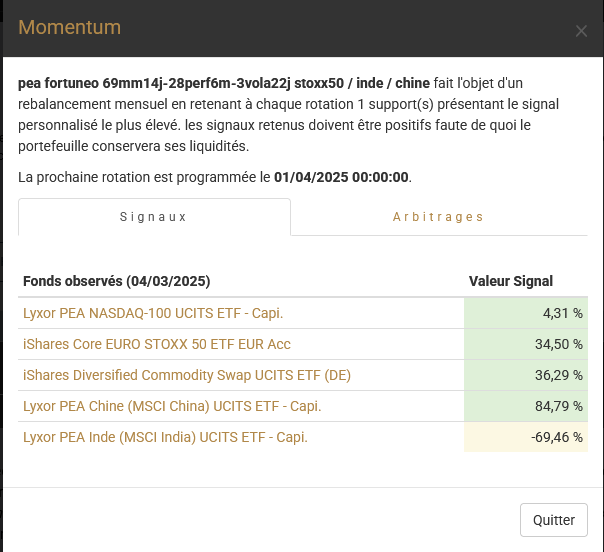
Task: Open the Arbitrages tab
Action: pyautogui.click(x=438, y=217)
